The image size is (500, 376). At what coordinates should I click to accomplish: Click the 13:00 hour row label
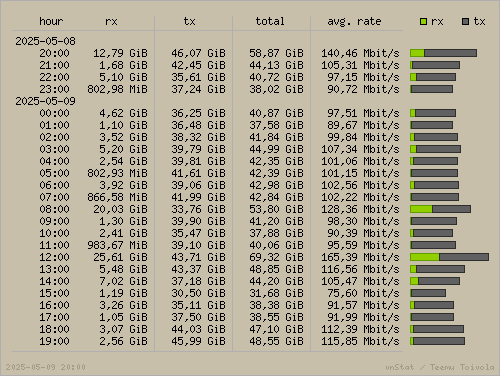(54, 269)
